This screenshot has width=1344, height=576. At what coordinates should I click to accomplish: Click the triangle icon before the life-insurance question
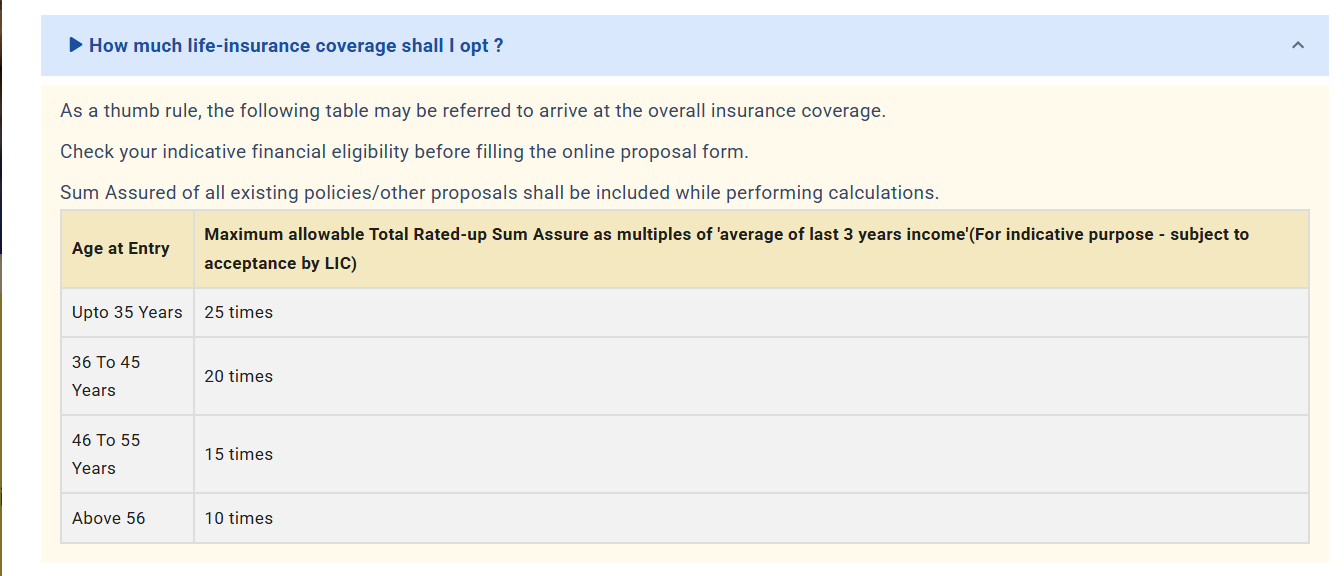(x=76, y=45)
